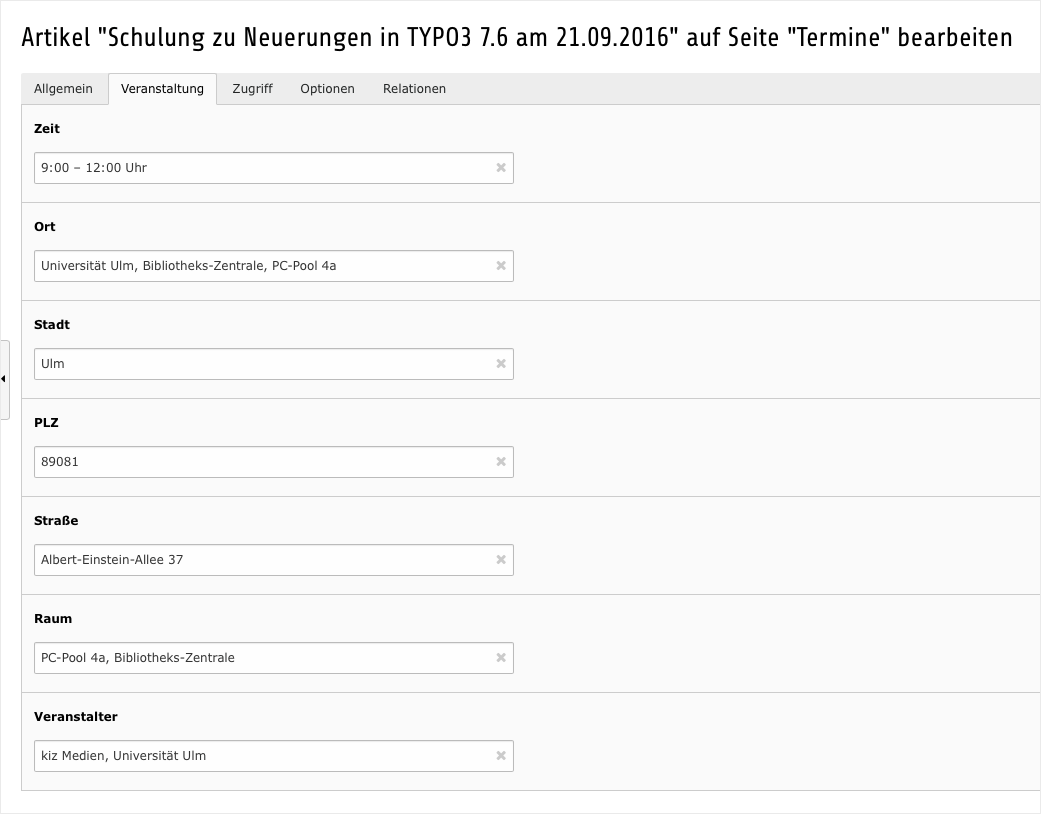Clear the Straße field using the X icon
This screenshot has width=1041, height=814.
click(x=501, y=560)
